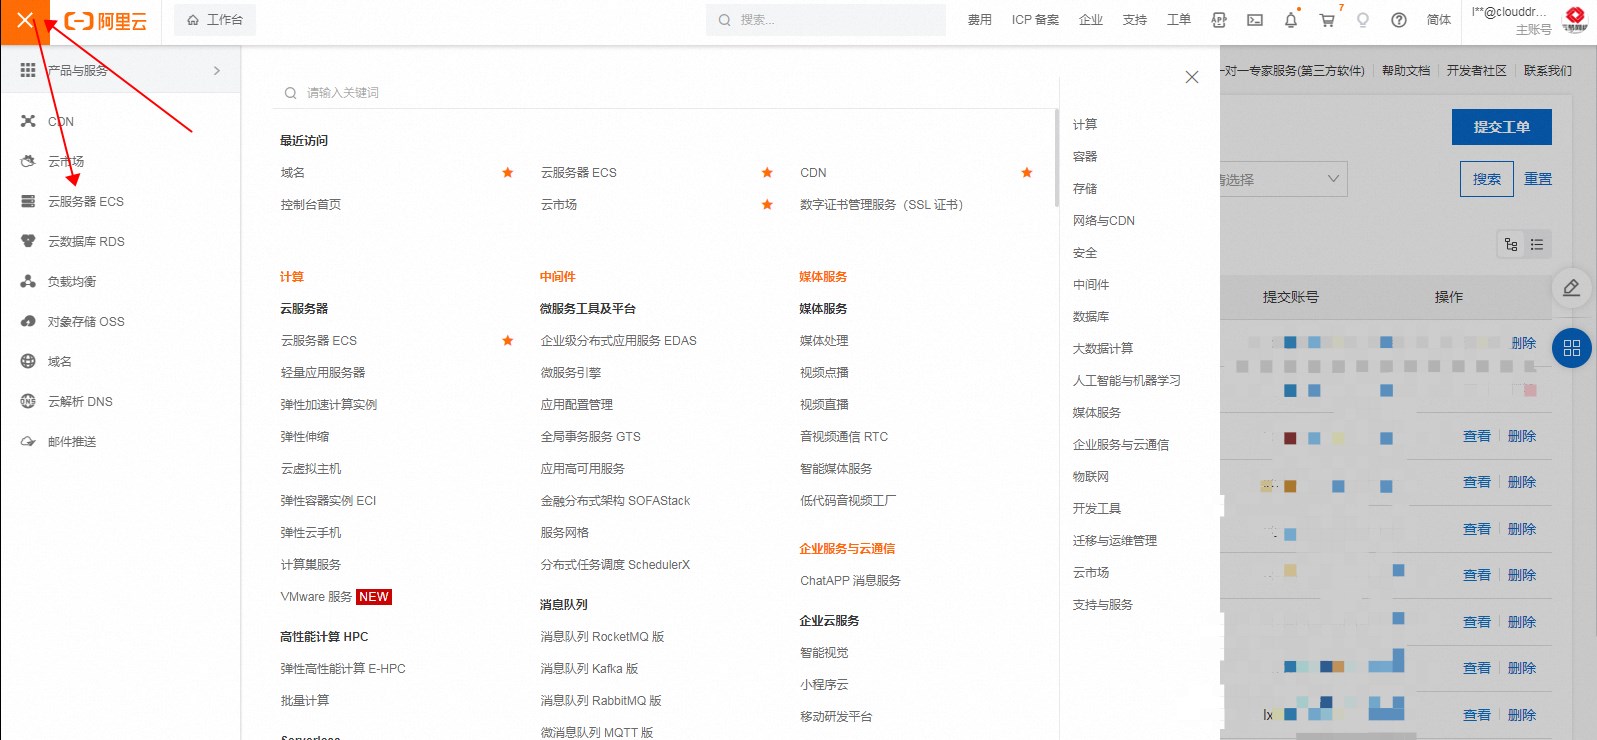
Task: Click the Alibaba Cloud logo
Action: pyautogui.click(x=105, y=21)
